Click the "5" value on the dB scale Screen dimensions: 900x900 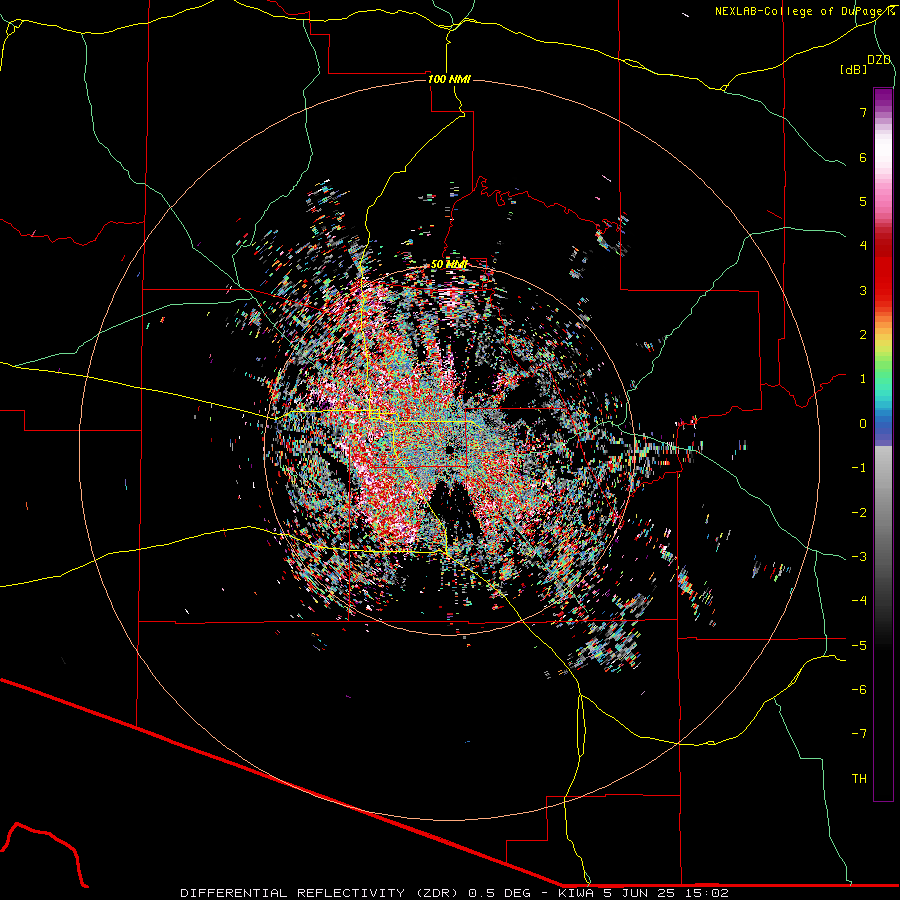pos(863,201)
